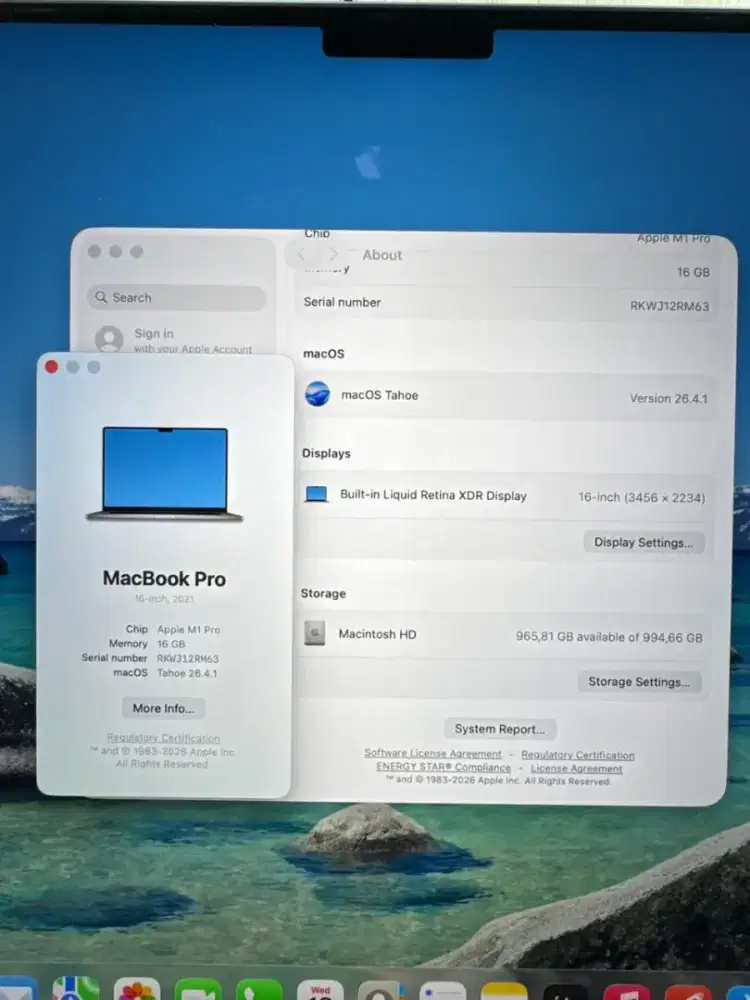Image resolution: width=750 pixels, height=1000 pixels.
Task: Click Sign in with your Apple Account
Action: (173, 339)
